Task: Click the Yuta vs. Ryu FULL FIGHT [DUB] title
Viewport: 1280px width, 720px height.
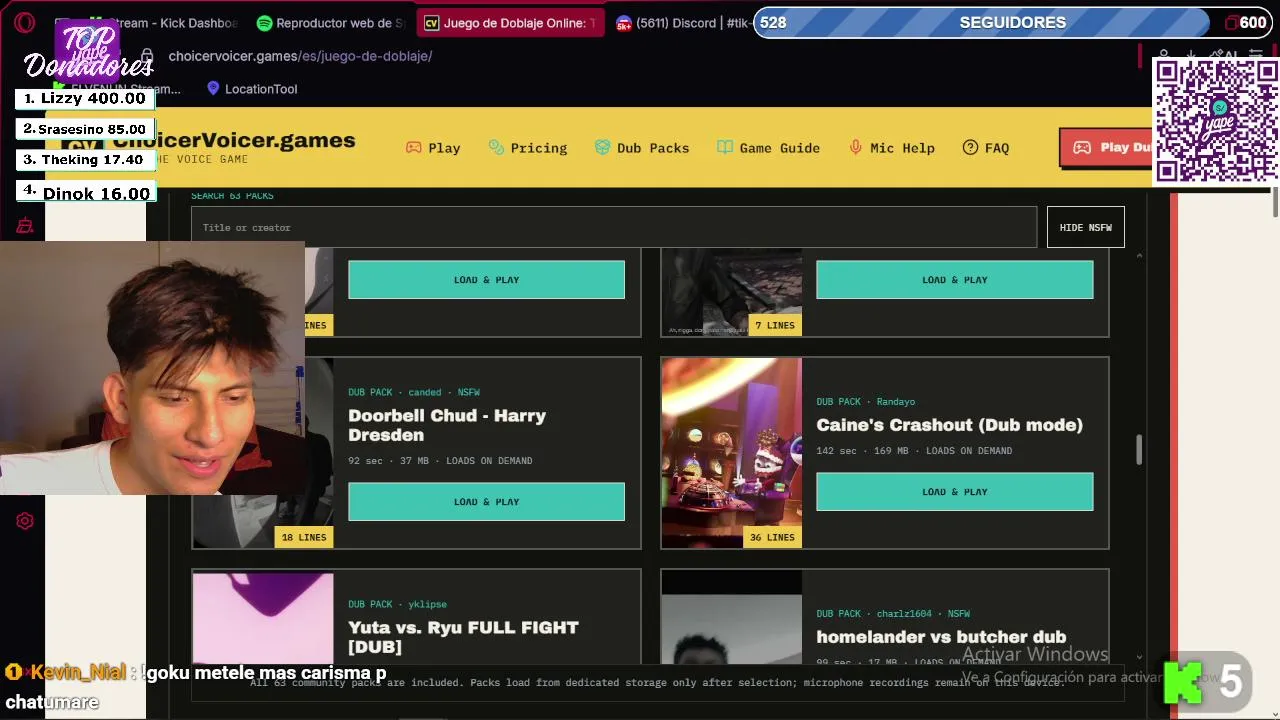Action: tap(463, 637)
